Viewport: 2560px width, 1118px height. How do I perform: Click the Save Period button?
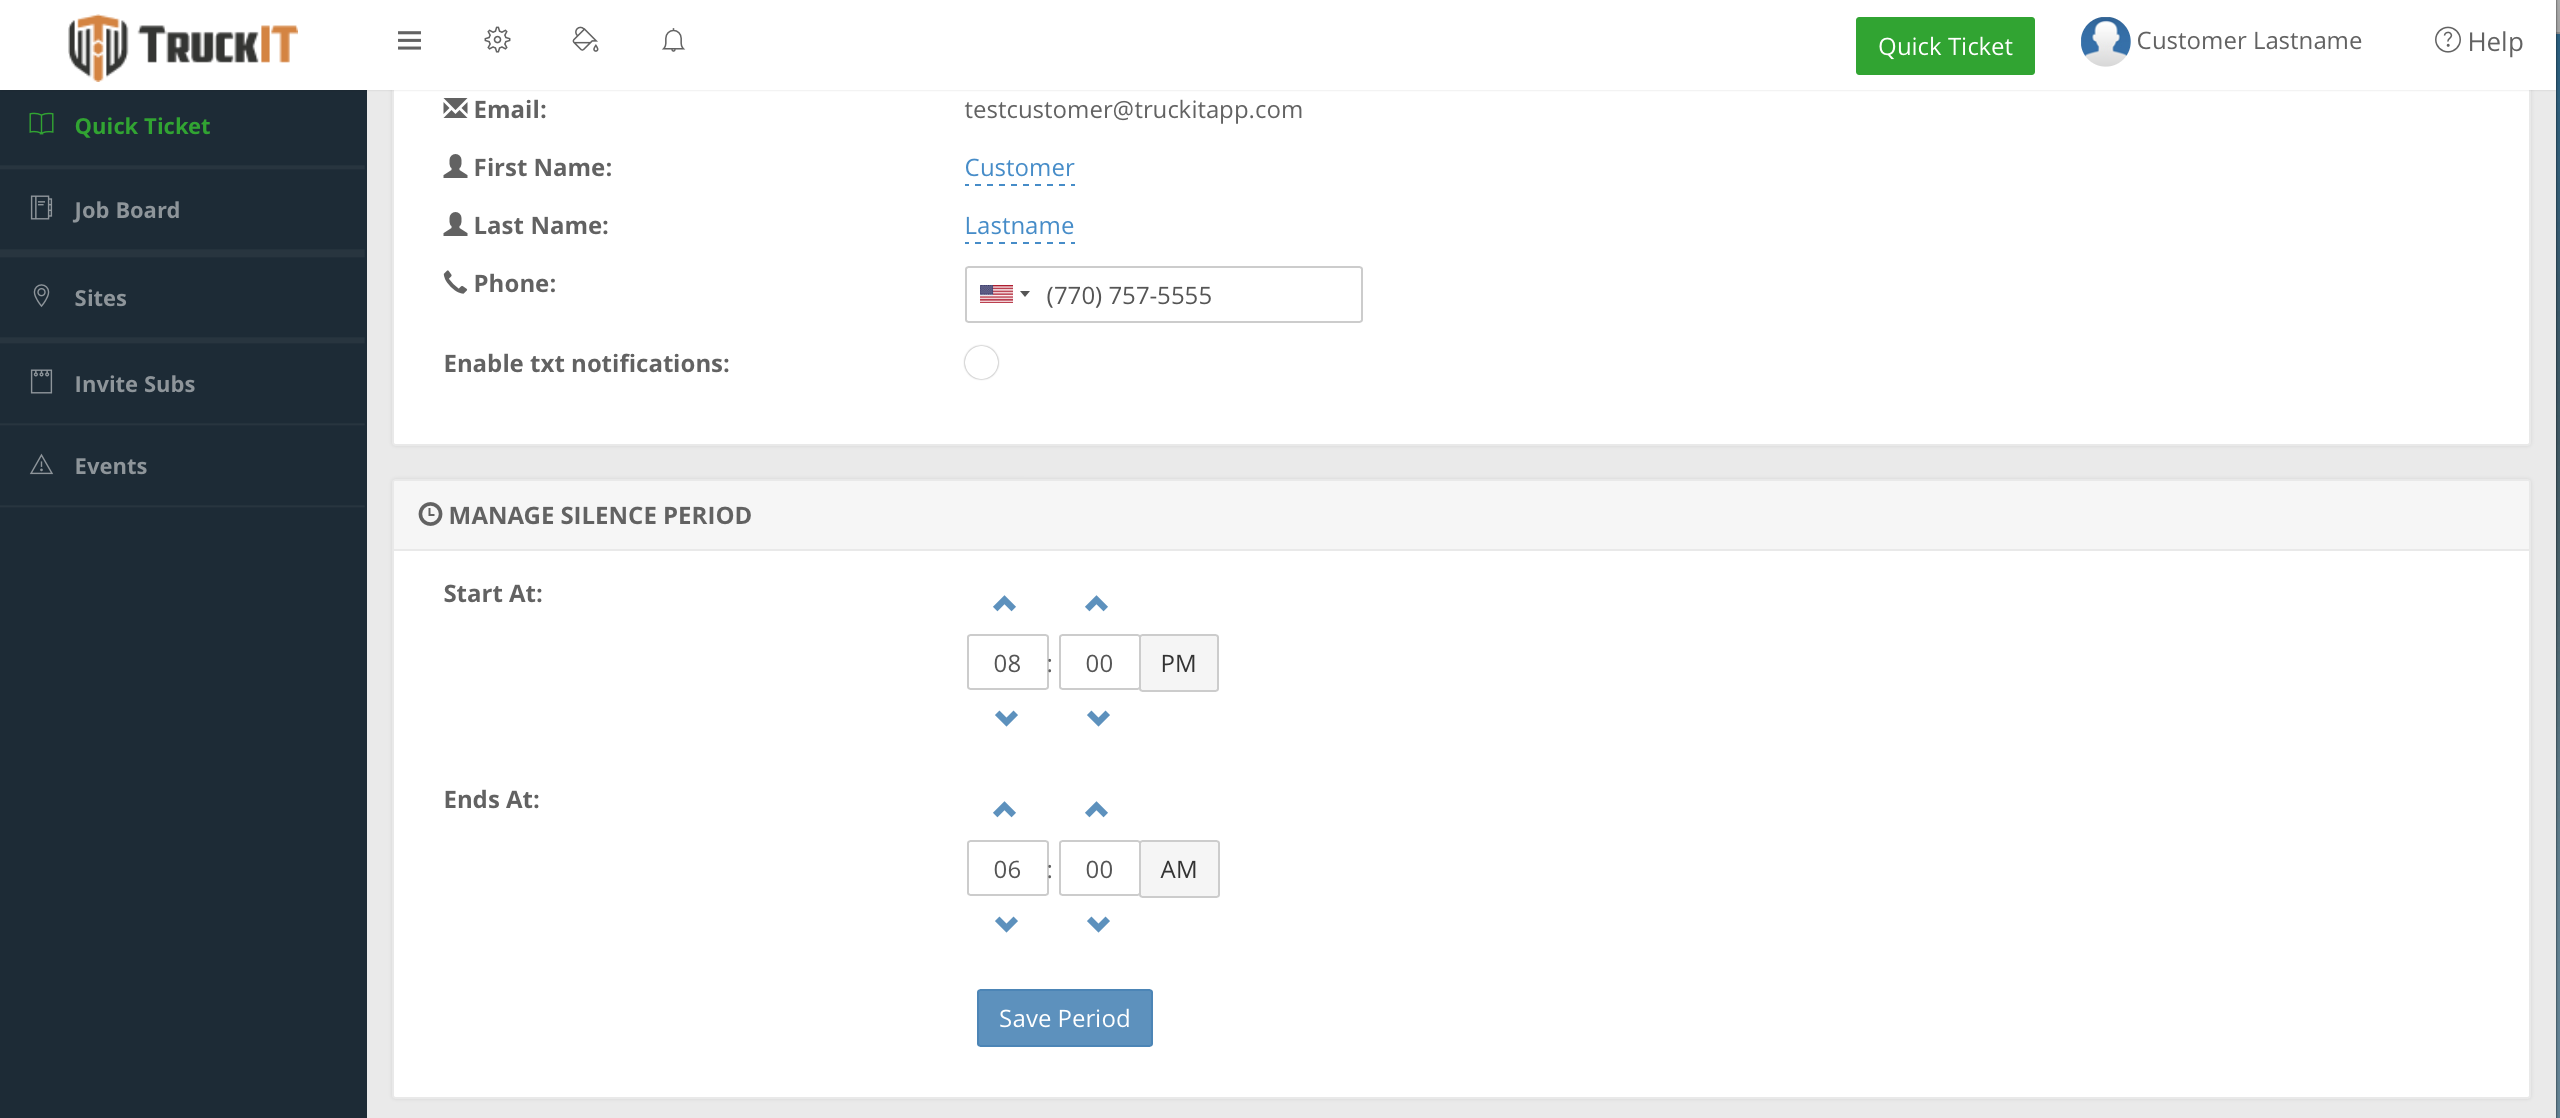[x=1064, y=1018]
